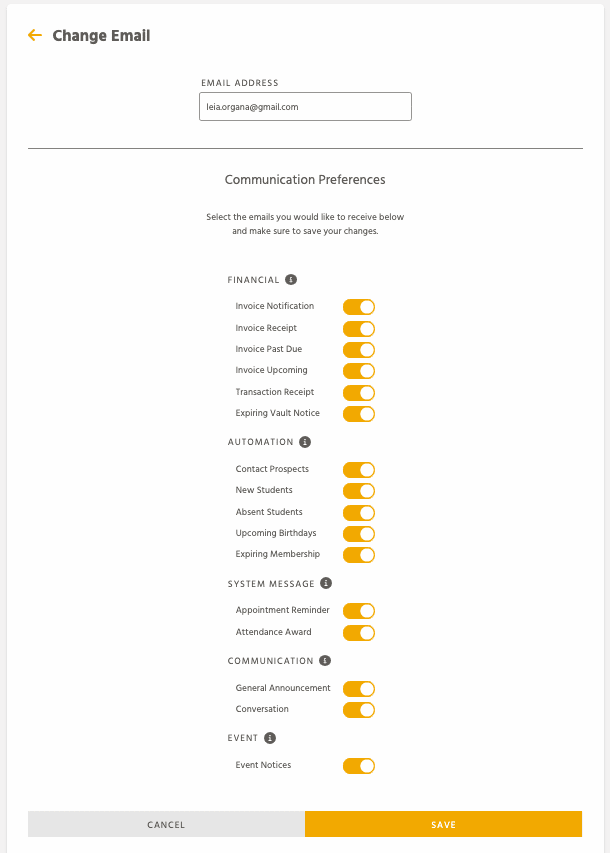Screen dimensions: 610x853
Task: Disable Appointment Reminder messages
Action: tap(359, 611)
